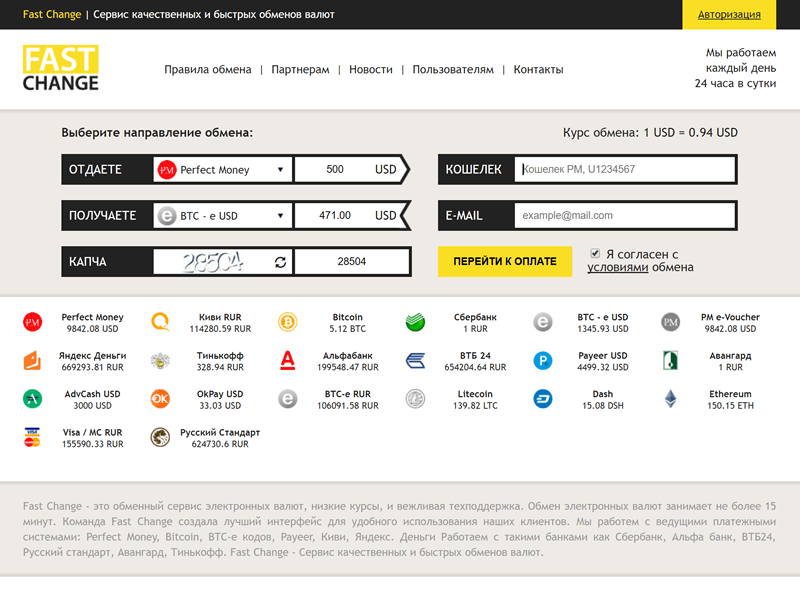Select the Dash currency icon
Viewport: 800px width, 600px height.
pyautogui.click(x=544, y=399)
